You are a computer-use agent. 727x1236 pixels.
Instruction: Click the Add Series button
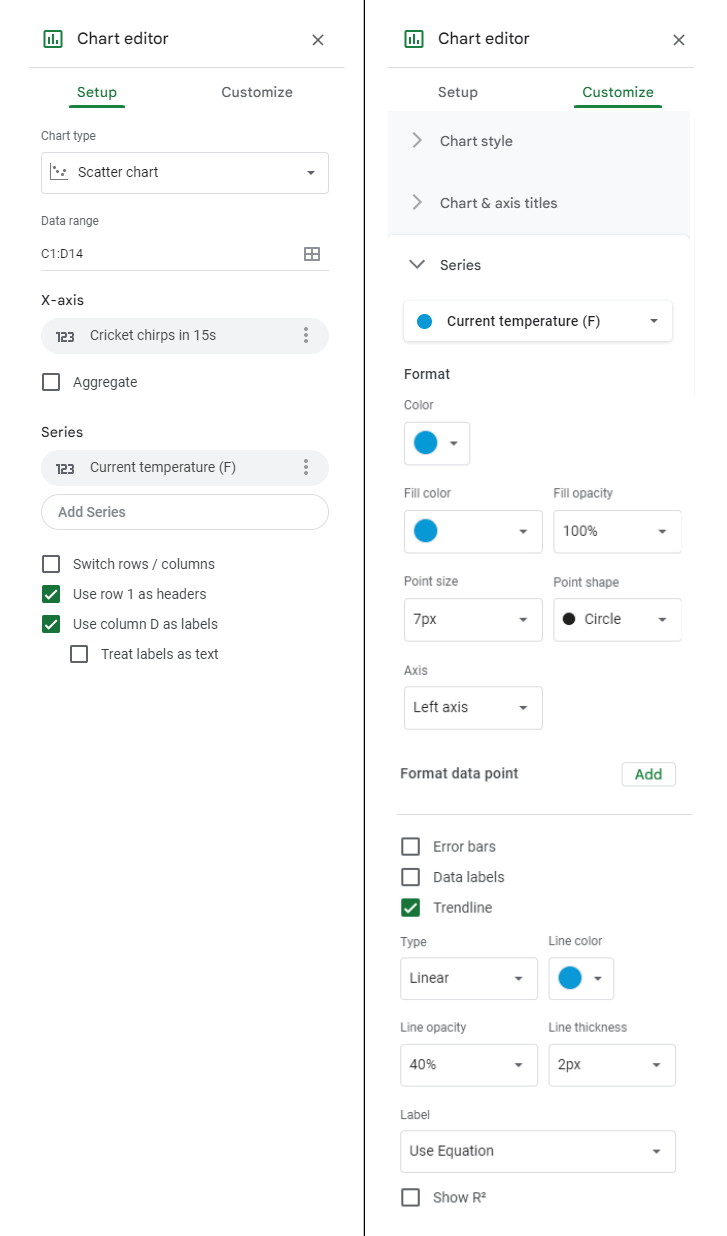coord(185,512)
